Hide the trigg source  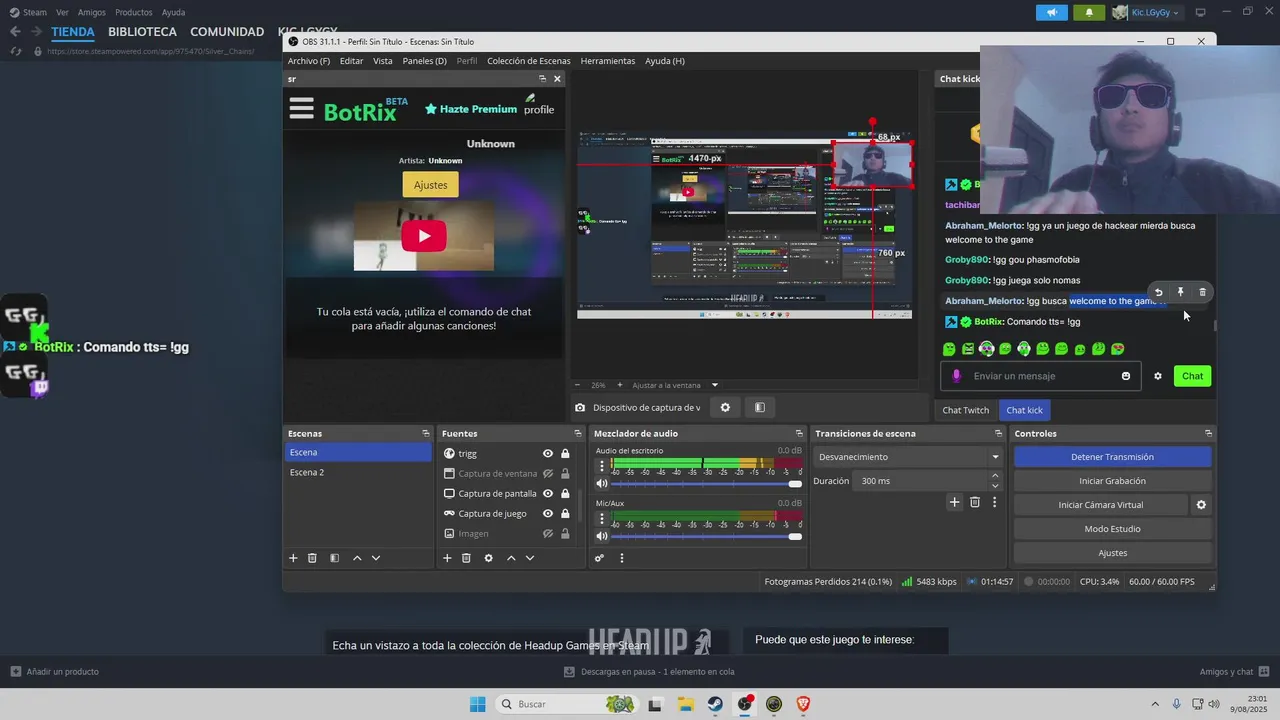click(548, 454)
